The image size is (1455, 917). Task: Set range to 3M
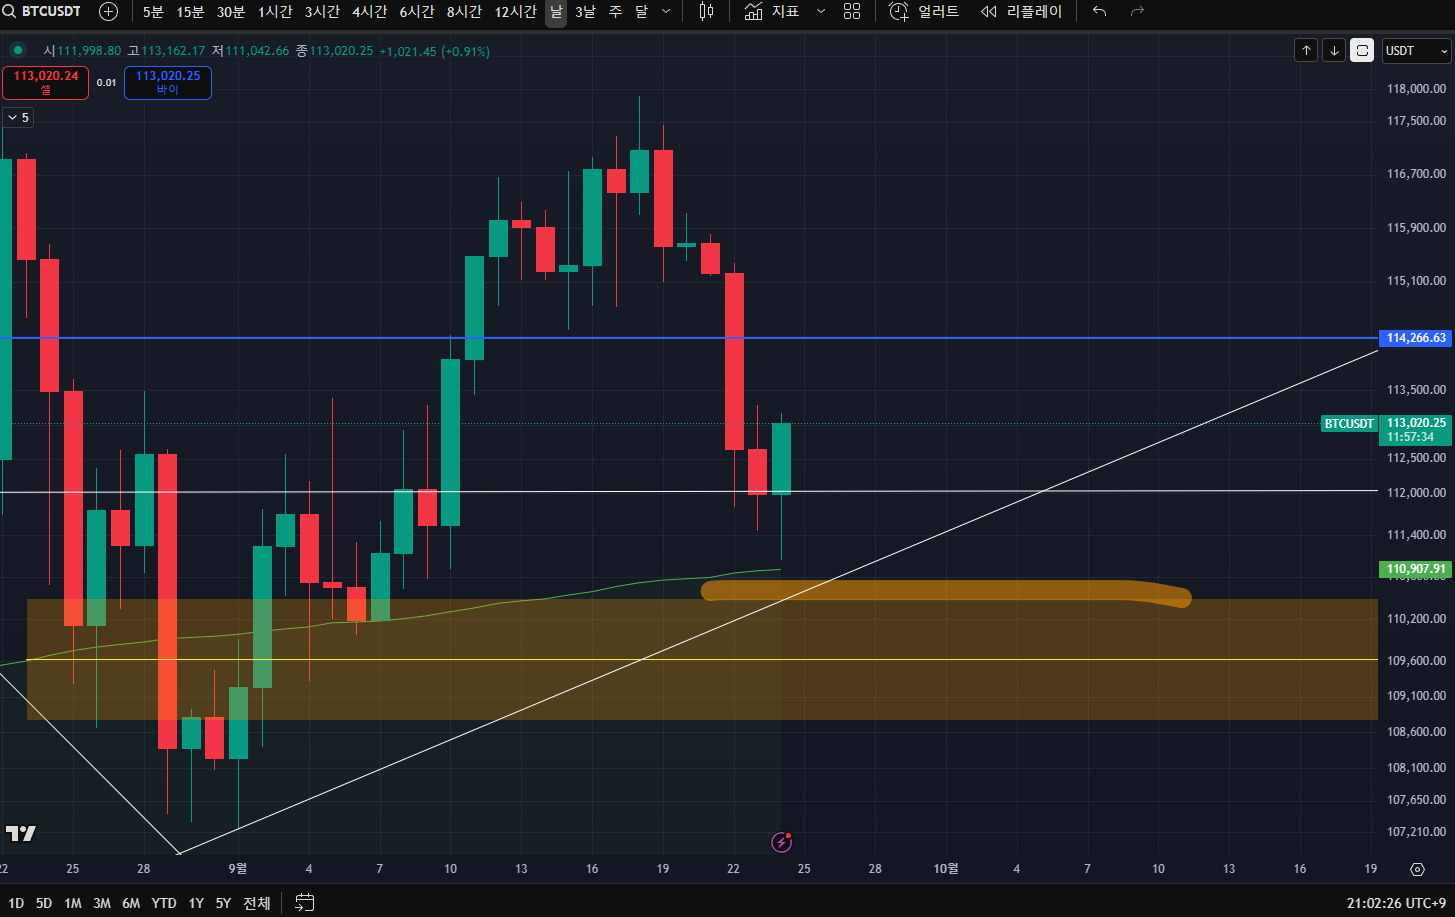(102, 903)
